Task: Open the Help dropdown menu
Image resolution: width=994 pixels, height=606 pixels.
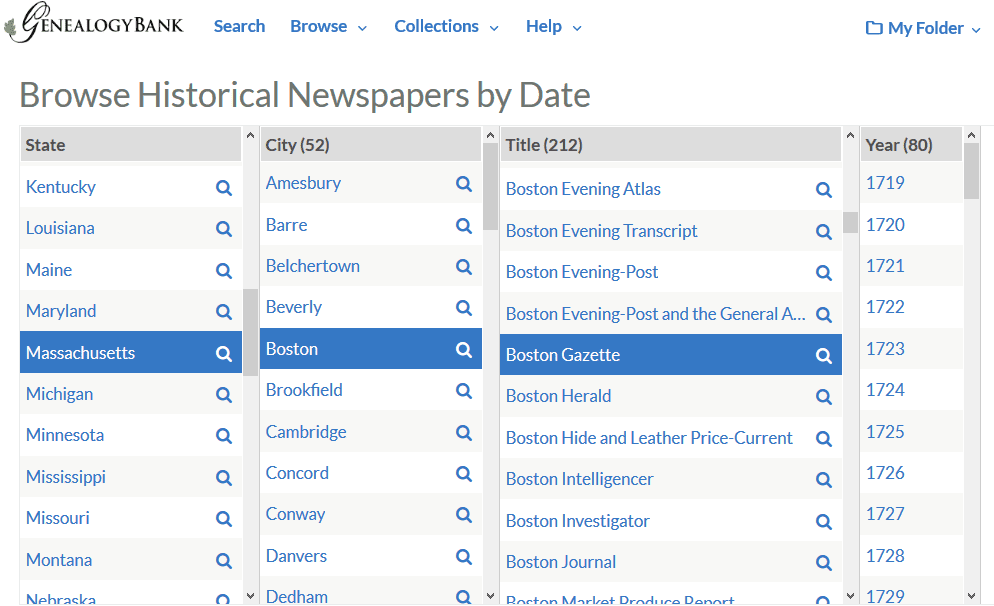Action: 553,27
